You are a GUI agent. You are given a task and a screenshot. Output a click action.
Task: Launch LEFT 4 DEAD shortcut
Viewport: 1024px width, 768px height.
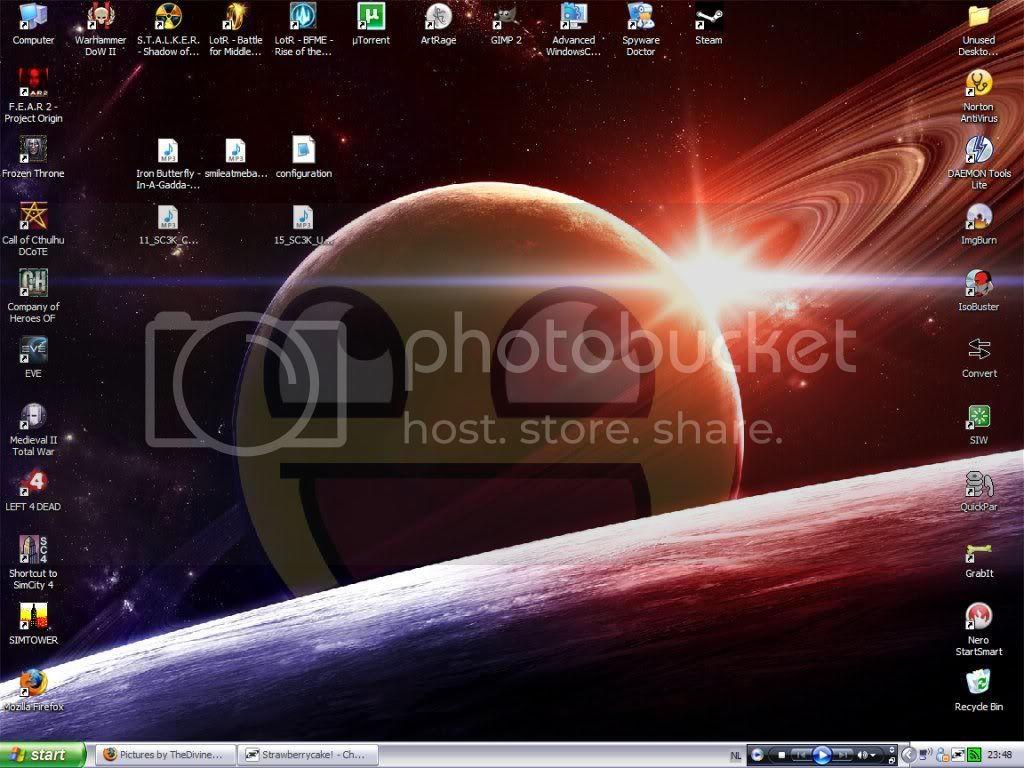pyautogui.click(x=33, y=490)
